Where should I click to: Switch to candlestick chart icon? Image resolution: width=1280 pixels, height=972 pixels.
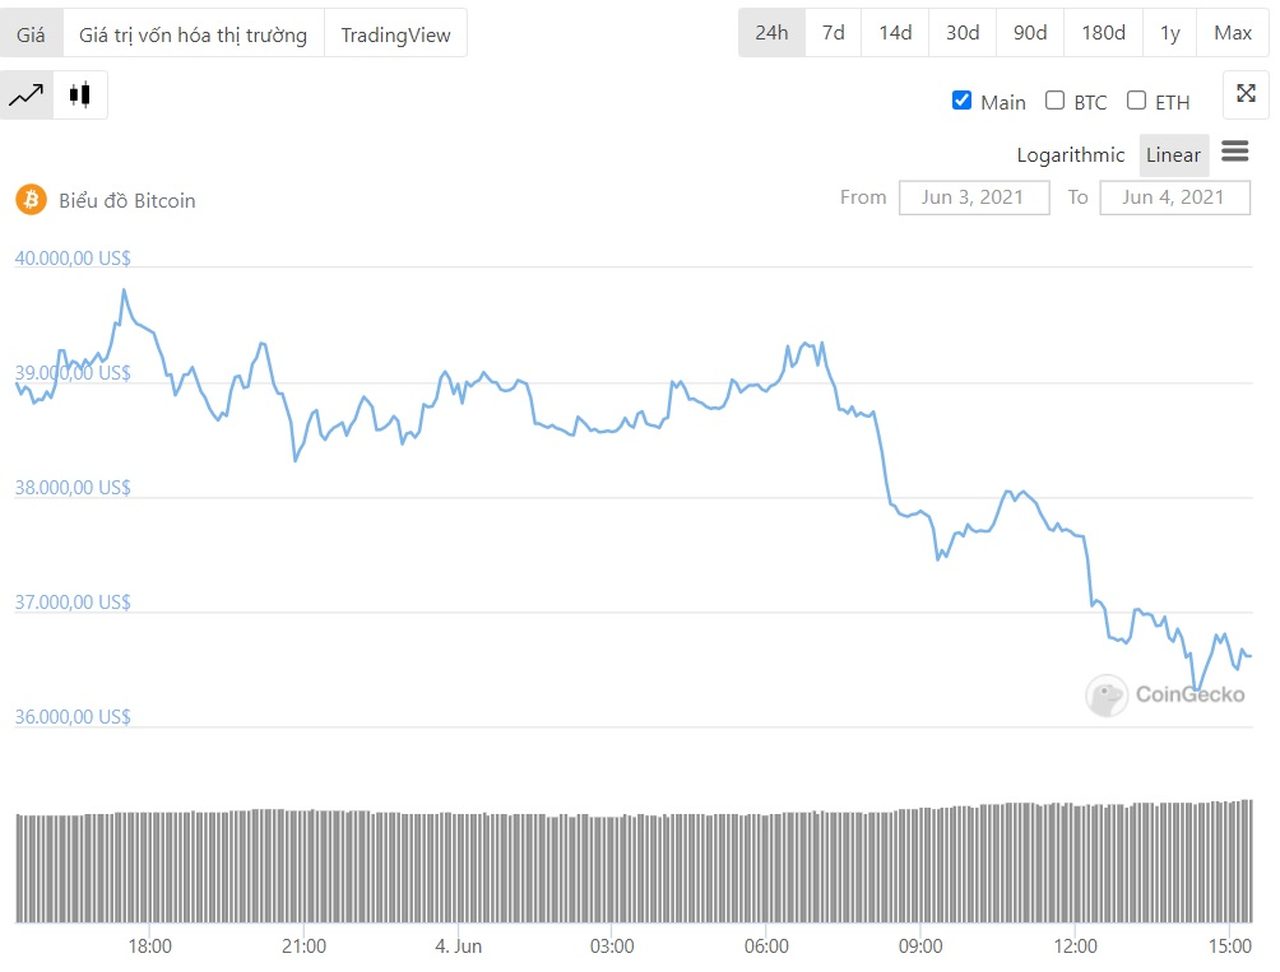(80, 95)
